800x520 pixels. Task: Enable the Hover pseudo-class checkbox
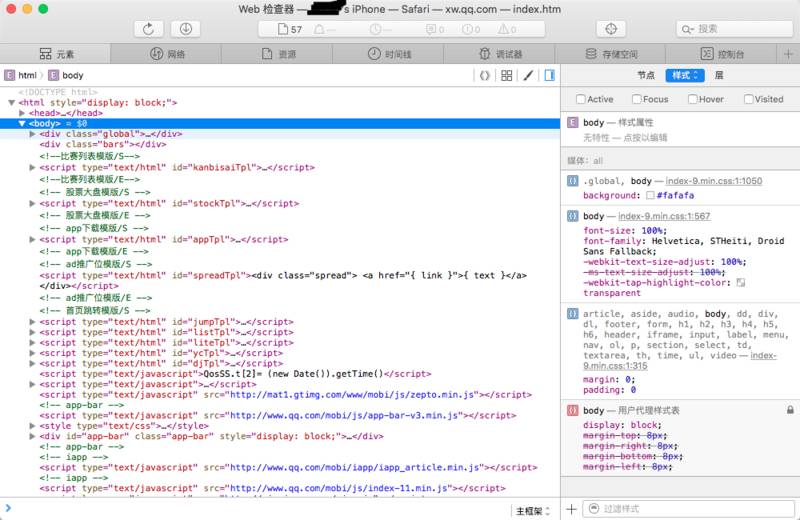pyautogui.click(x=692, y=99)
